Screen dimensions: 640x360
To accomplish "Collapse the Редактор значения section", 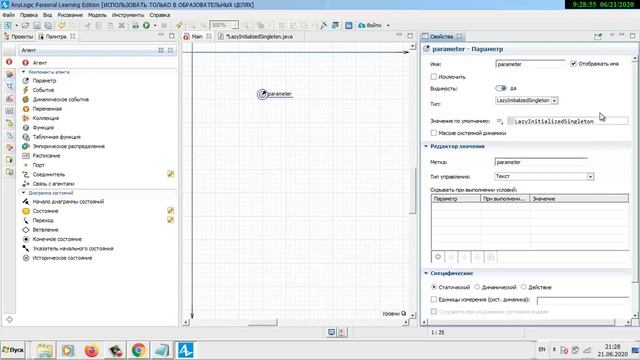I will coord(426,146).
